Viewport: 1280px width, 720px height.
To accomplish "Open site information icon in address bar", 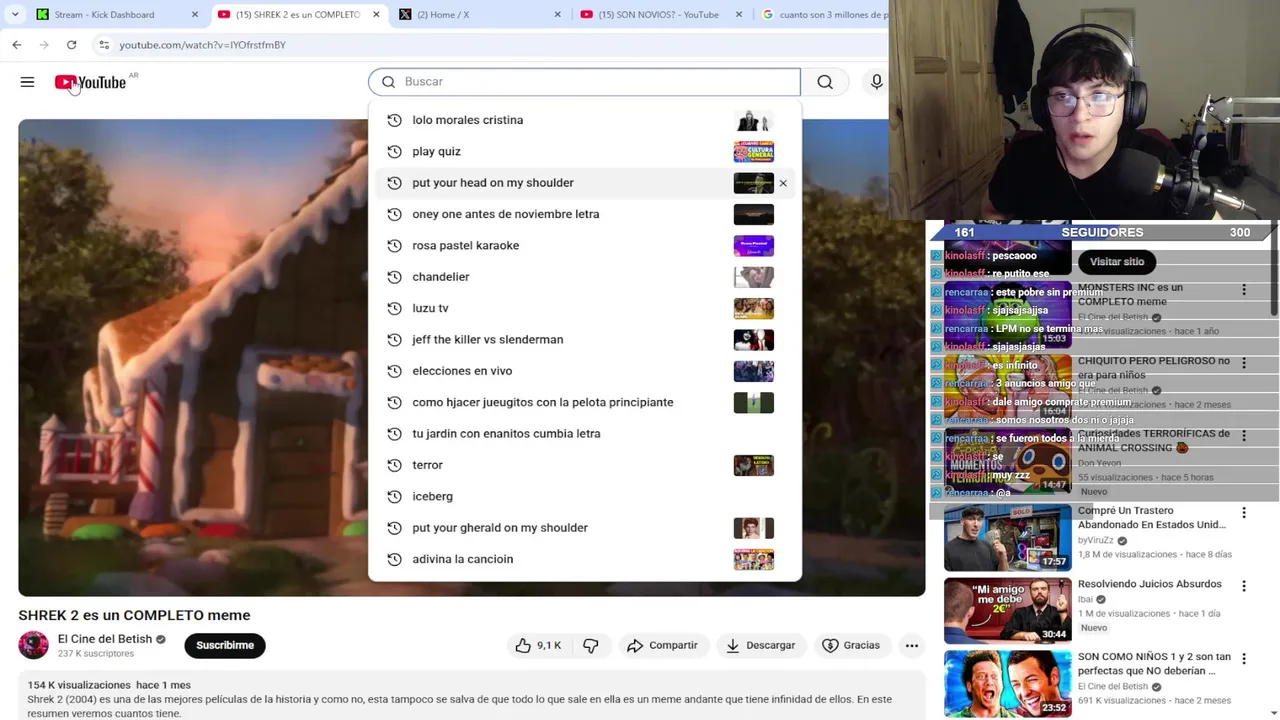I will tap(104, 45).
